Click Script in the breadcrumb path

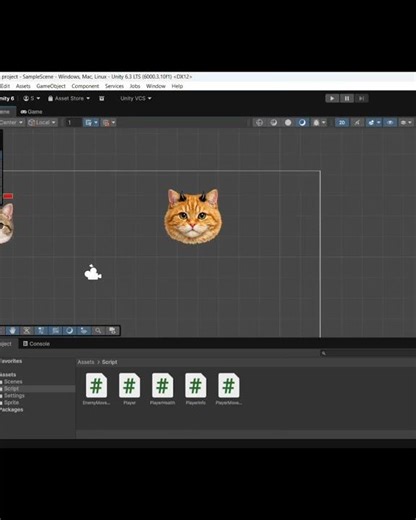[x=109, y=362]
